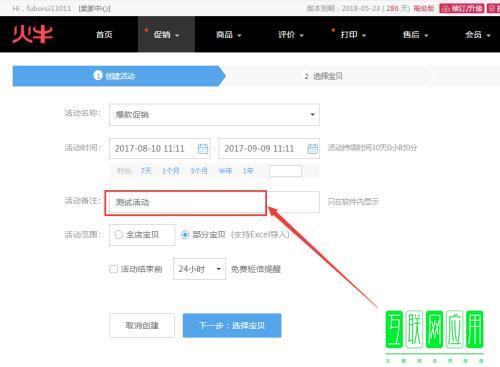500x367 pixels.
Task: Click the 卖家中心 link at top
Action: point(94,8)
